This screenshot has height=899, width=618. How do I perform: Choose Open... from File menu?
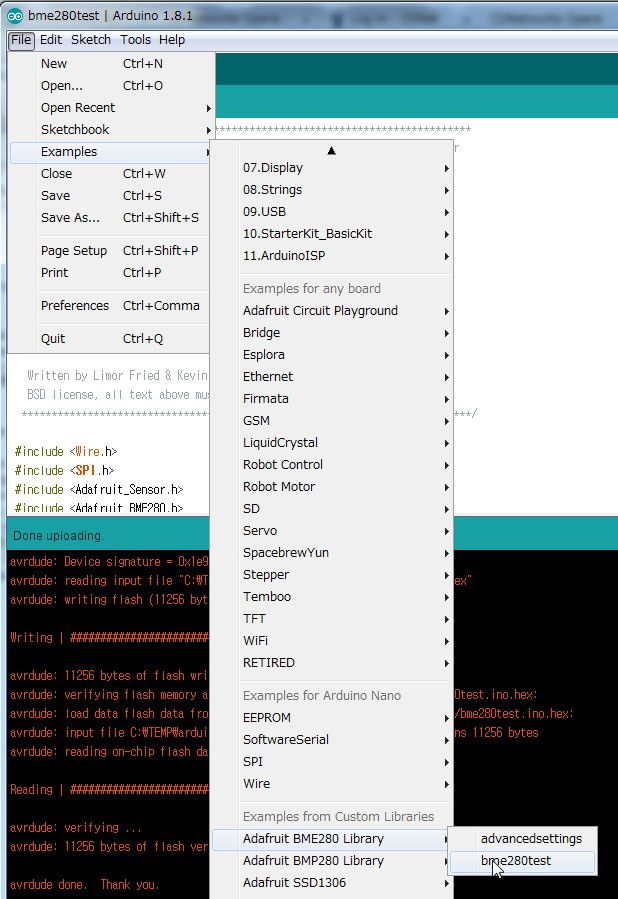111,86
